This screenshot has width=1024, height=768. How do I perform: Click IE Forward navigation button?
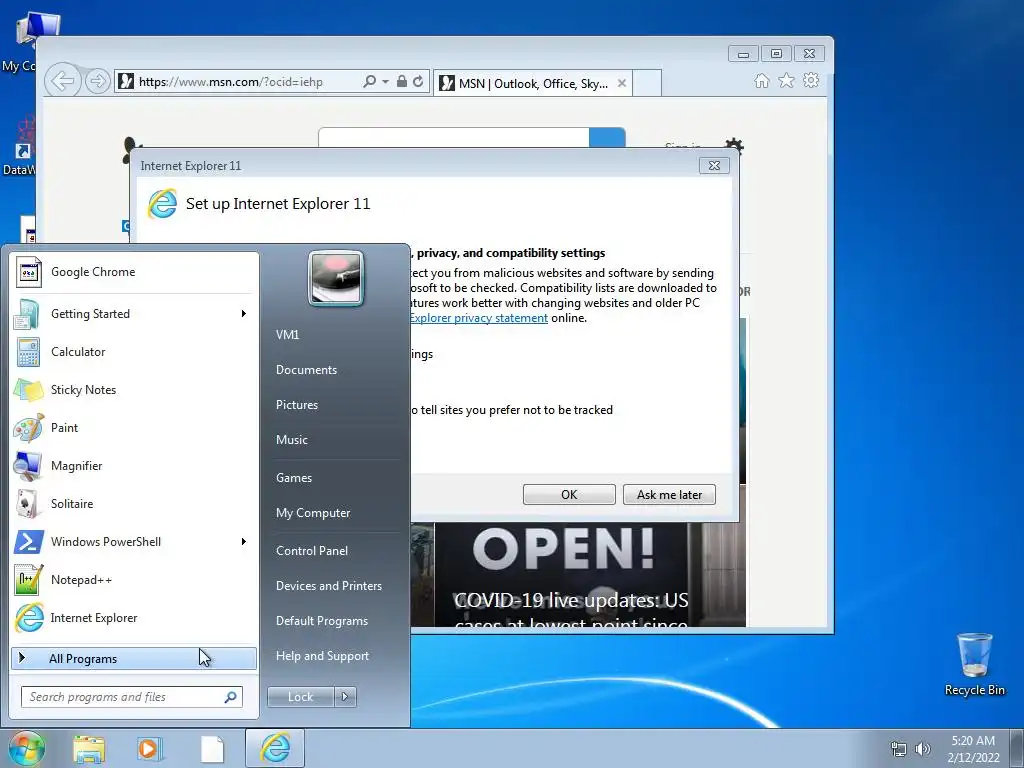(97, 81)
